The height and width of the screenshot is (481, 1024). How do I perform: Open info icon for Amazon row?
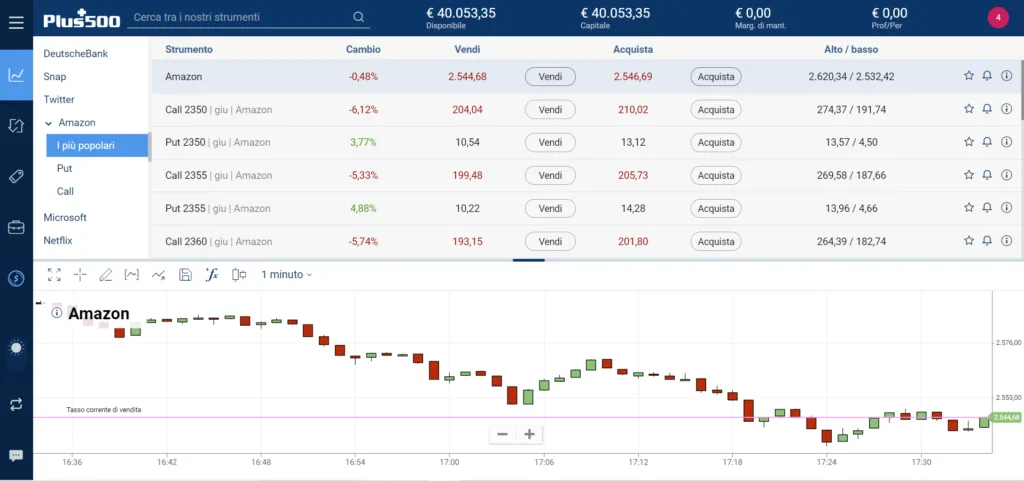[1006, 76]
